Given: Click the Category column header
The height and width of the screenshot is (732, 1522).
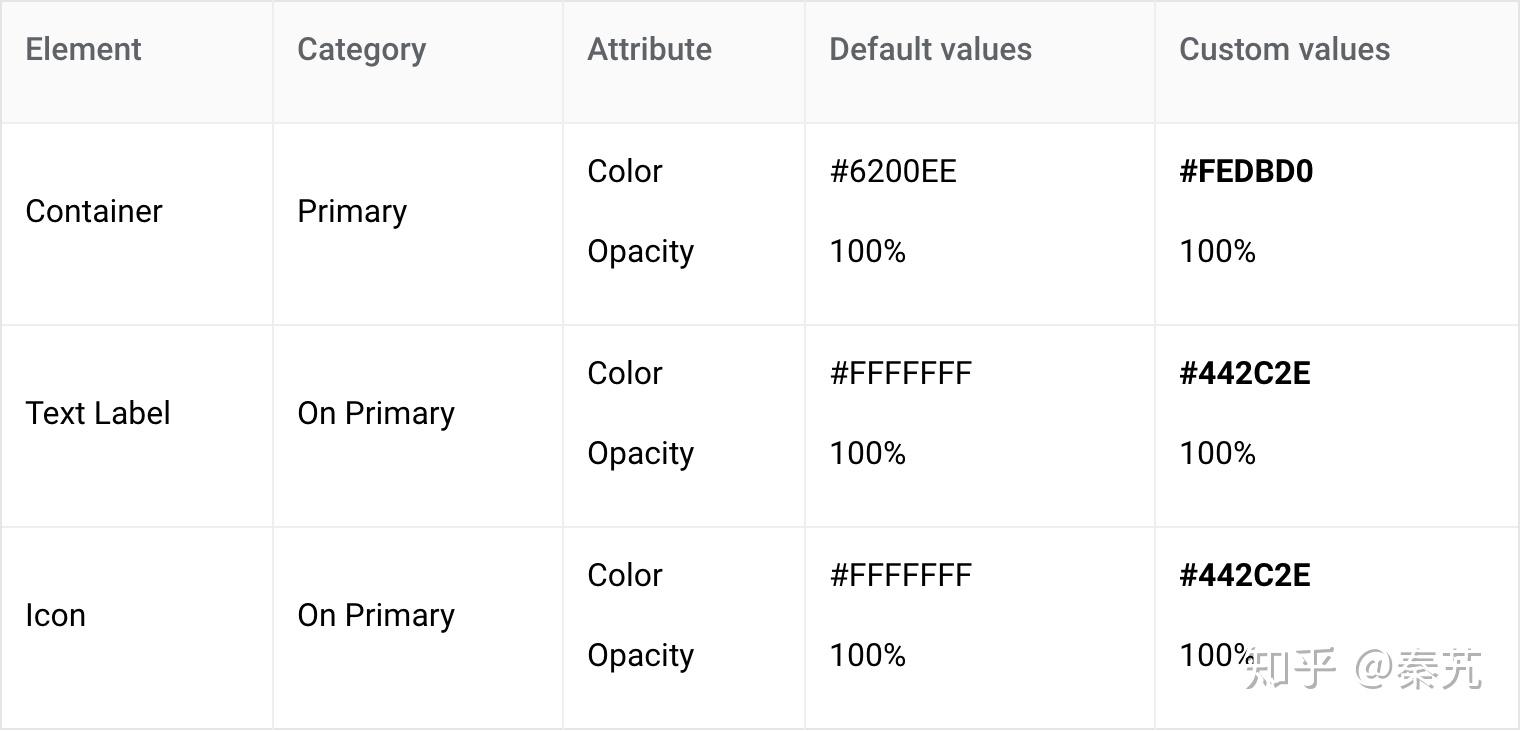Looking at the screenshot, I should pos(361,49).
